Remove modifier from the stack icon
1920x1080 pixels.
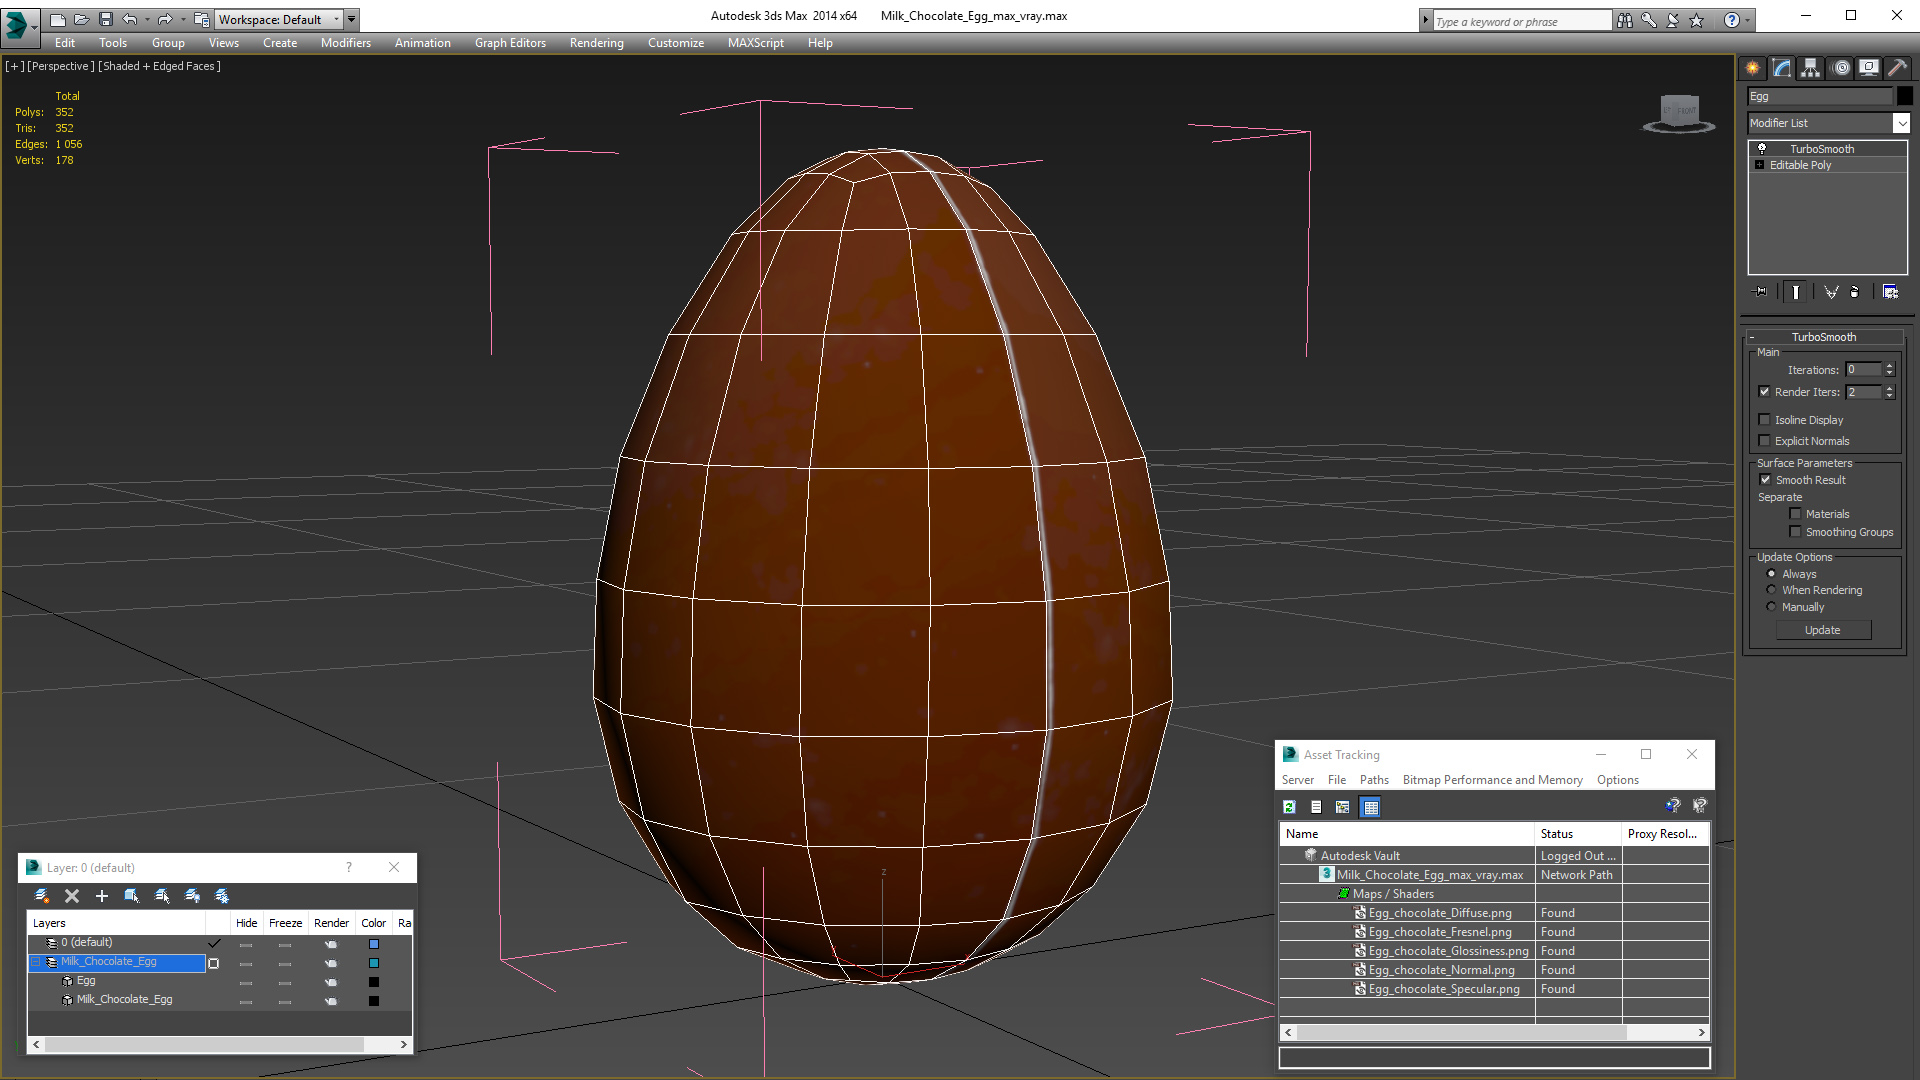pos(1855,292)
